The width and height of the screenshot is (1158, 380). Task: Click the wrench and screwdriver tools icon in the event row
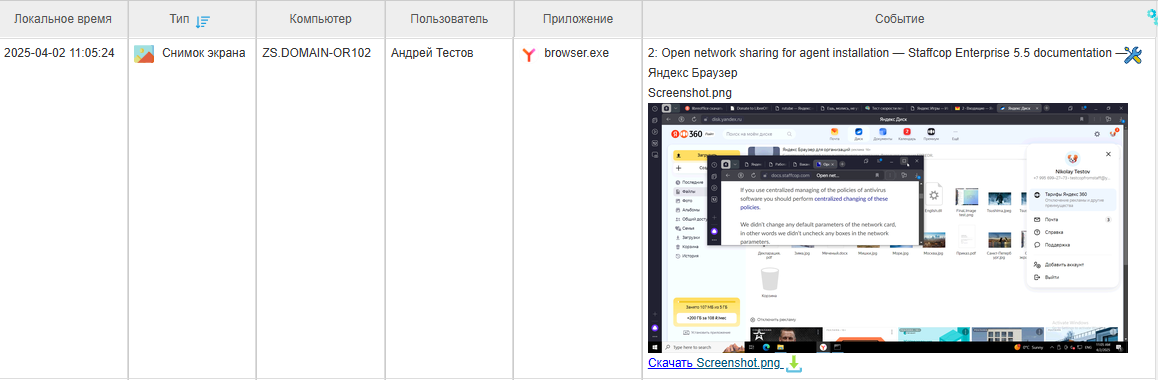click(x=1133, y=54)
